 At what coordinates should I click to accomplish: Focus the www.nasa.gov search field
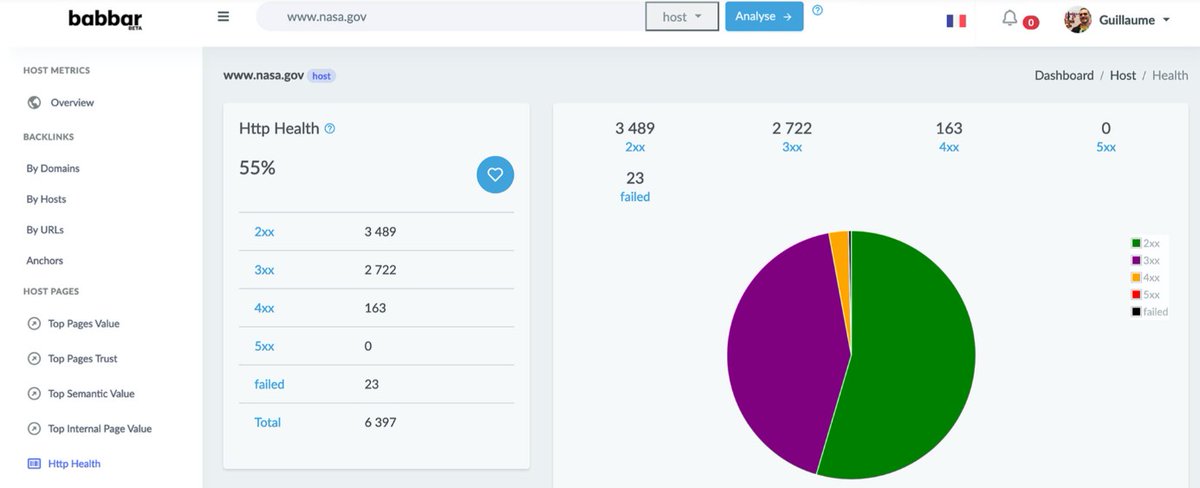(451, 17)
